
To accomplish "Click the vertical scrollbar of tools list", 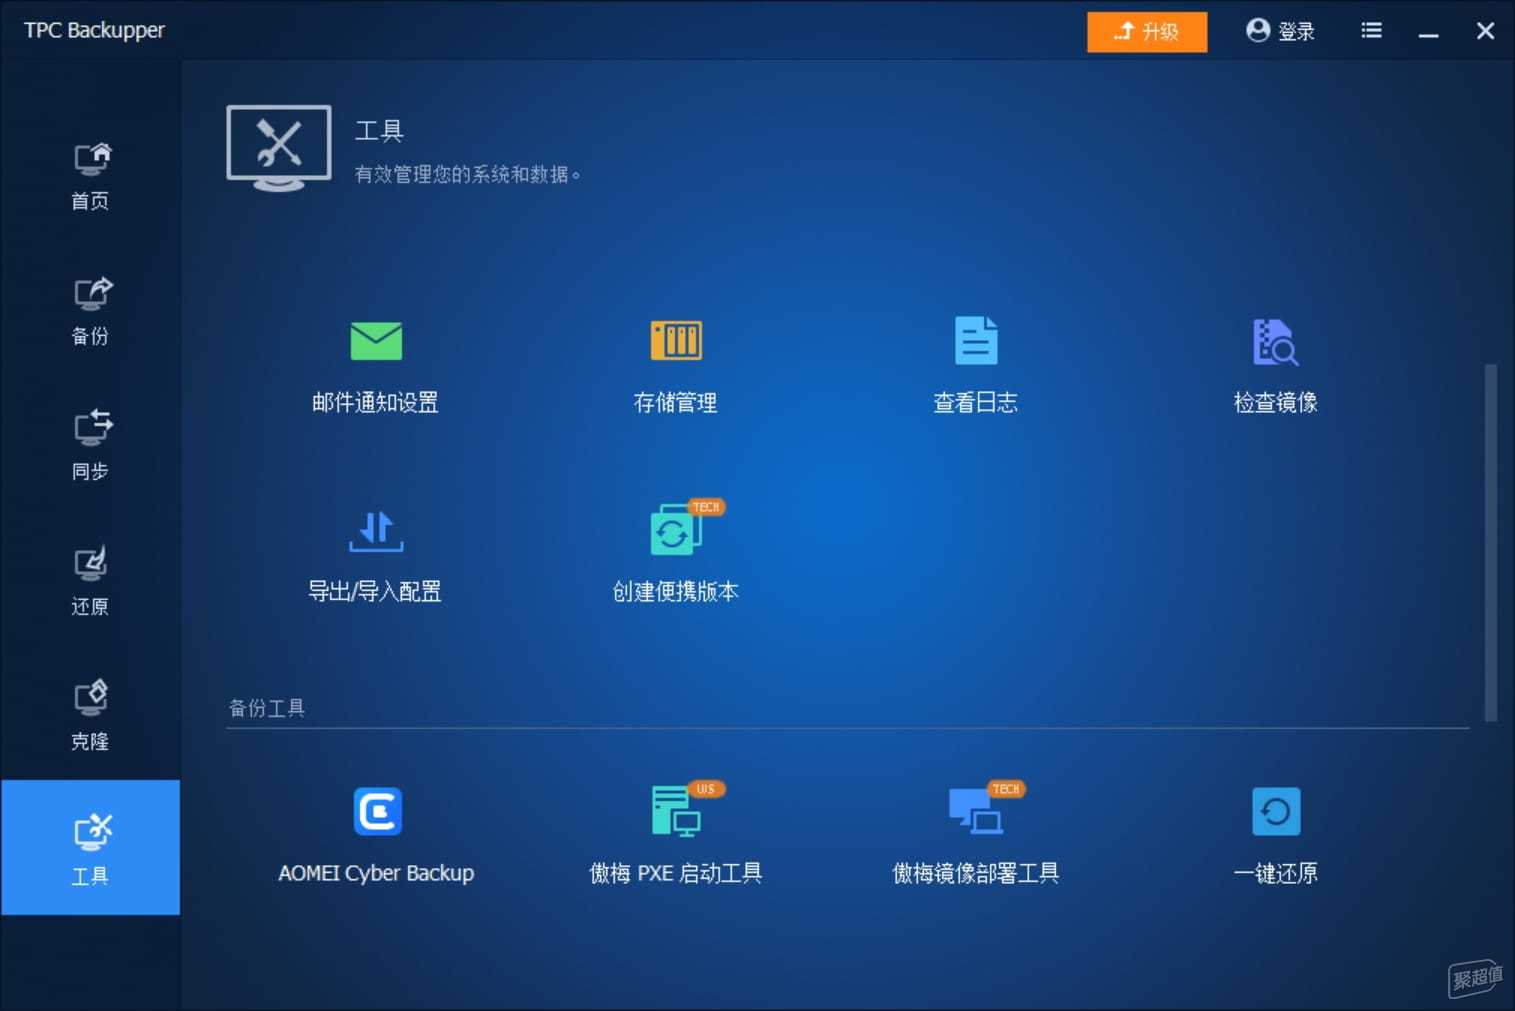I will point(1491,542).
